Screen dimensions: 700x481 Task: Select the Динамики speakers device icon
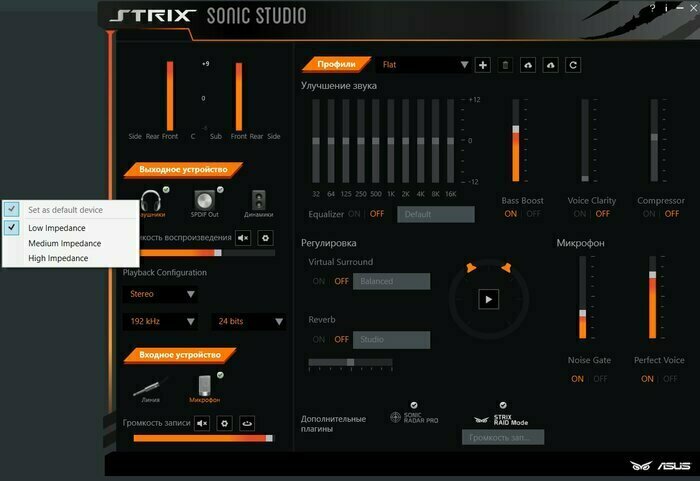coord(259,200)
